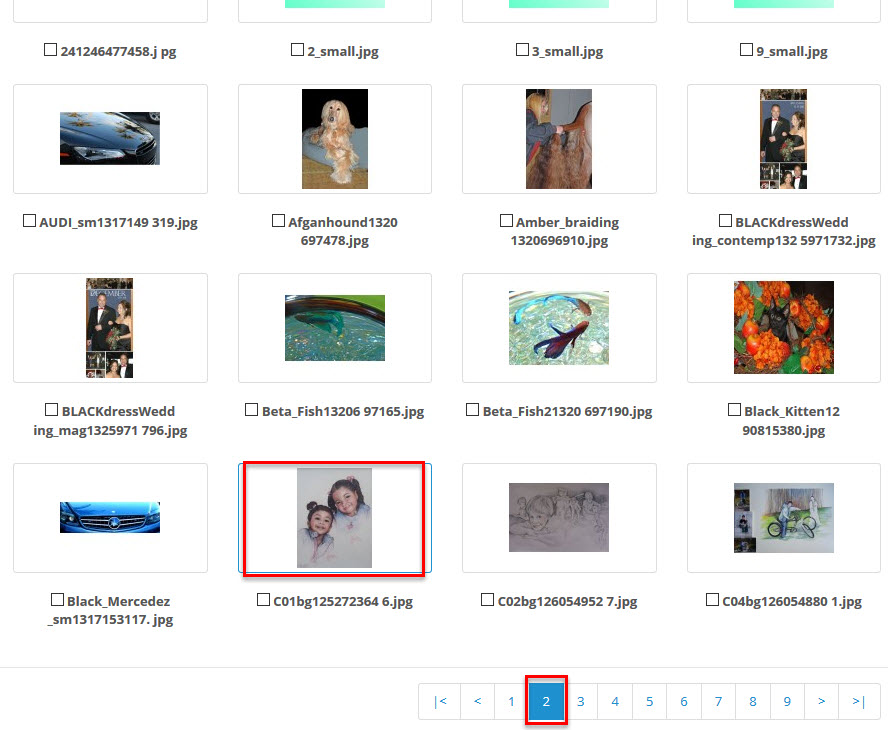Switch to page 1
The width and height of the screenshot is (888, 730).
[x=511, y=702]
